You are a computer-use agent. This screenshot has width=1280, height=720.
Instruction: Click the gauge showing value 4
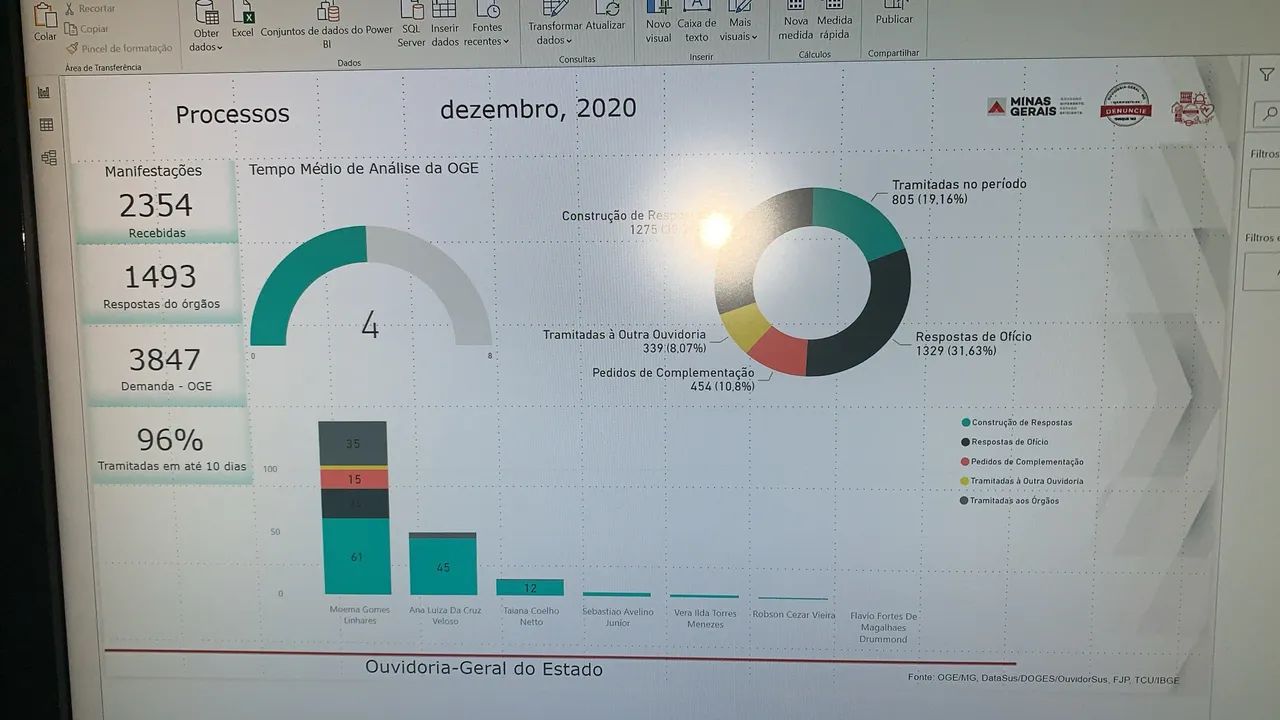tap(370, 287)
